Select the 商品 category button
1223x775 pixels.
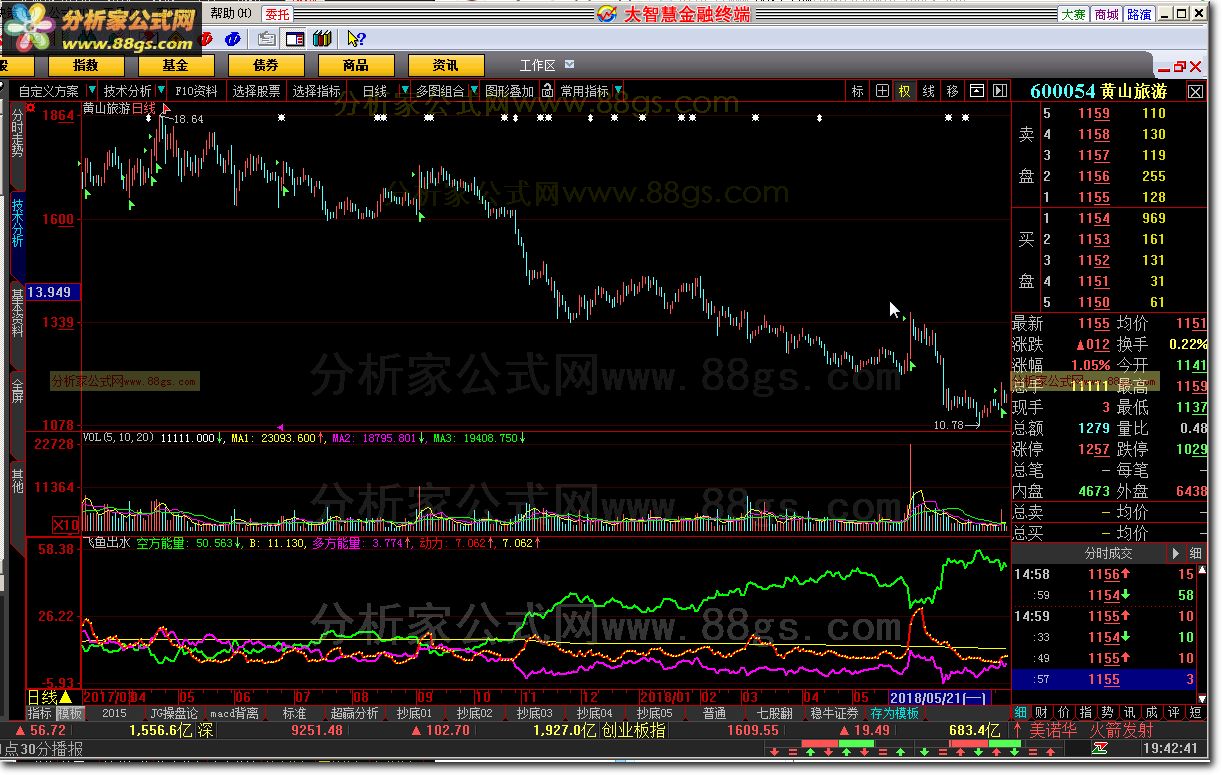pyautogui.click(x=356, y=65)
